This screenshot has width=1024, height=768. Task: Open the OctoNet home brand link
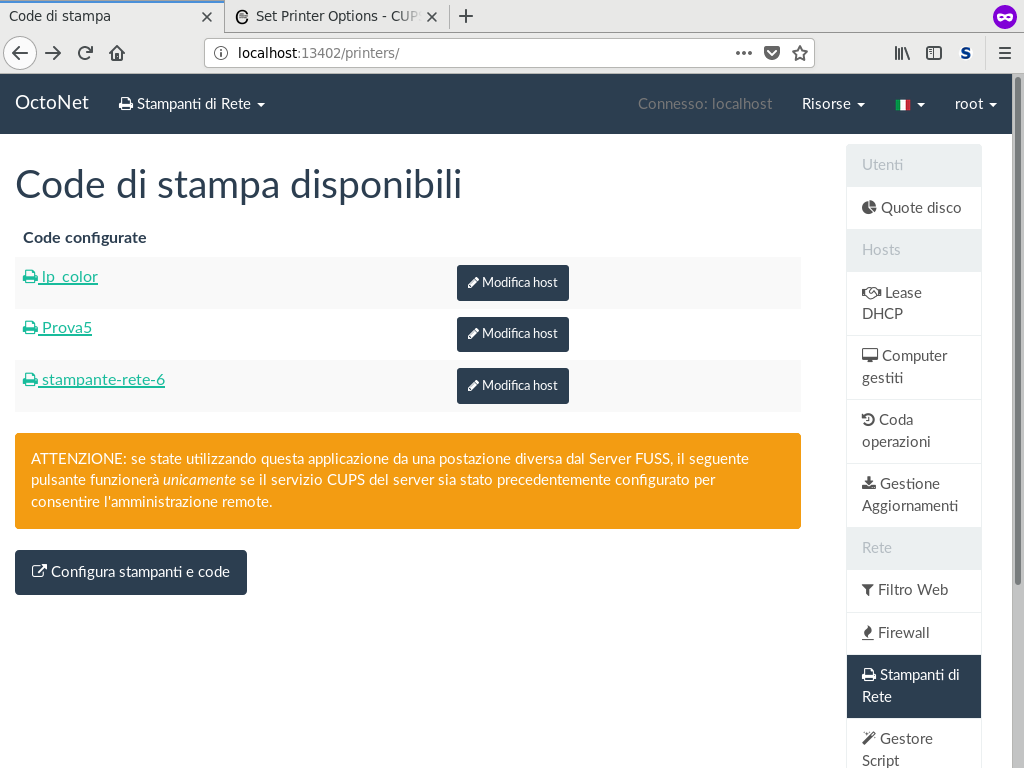(x=52, y=103)
